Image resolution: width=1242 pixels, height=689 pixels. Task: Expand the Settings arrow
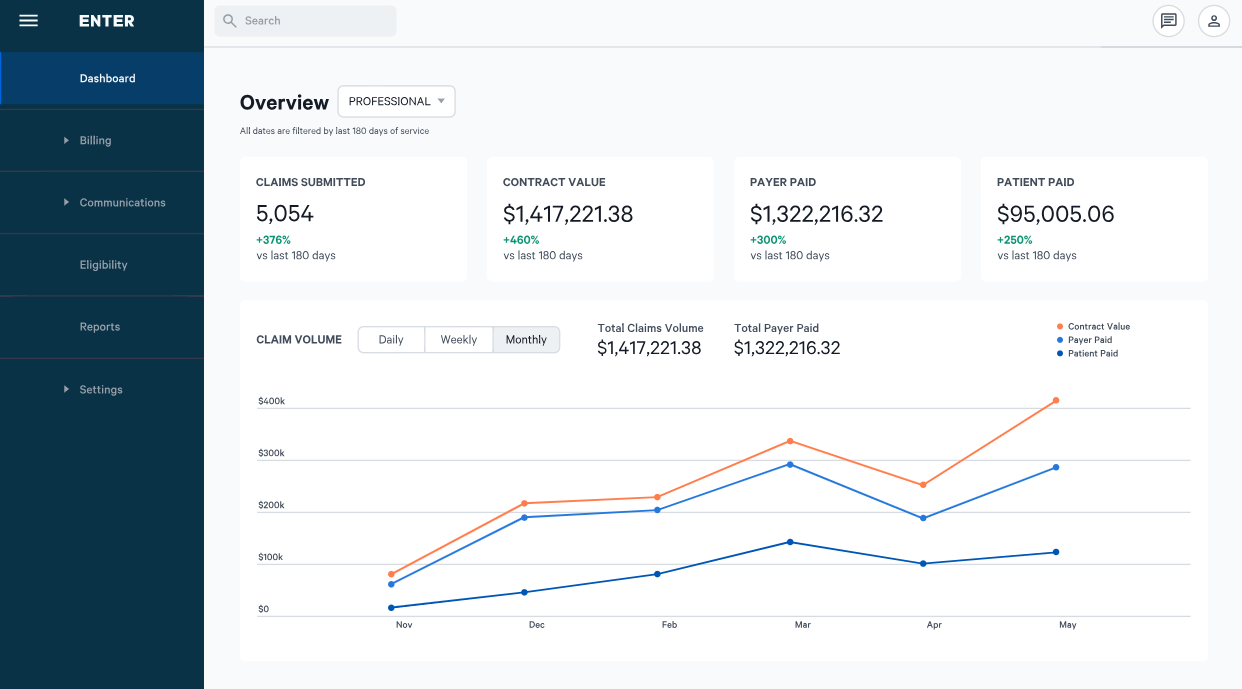[67, 389]
